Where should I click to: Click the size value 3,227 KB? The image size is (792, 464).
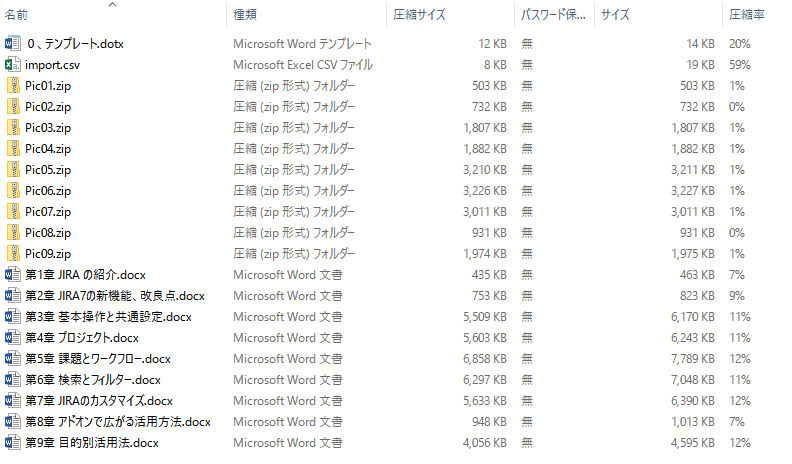click(x=692, y=191)
